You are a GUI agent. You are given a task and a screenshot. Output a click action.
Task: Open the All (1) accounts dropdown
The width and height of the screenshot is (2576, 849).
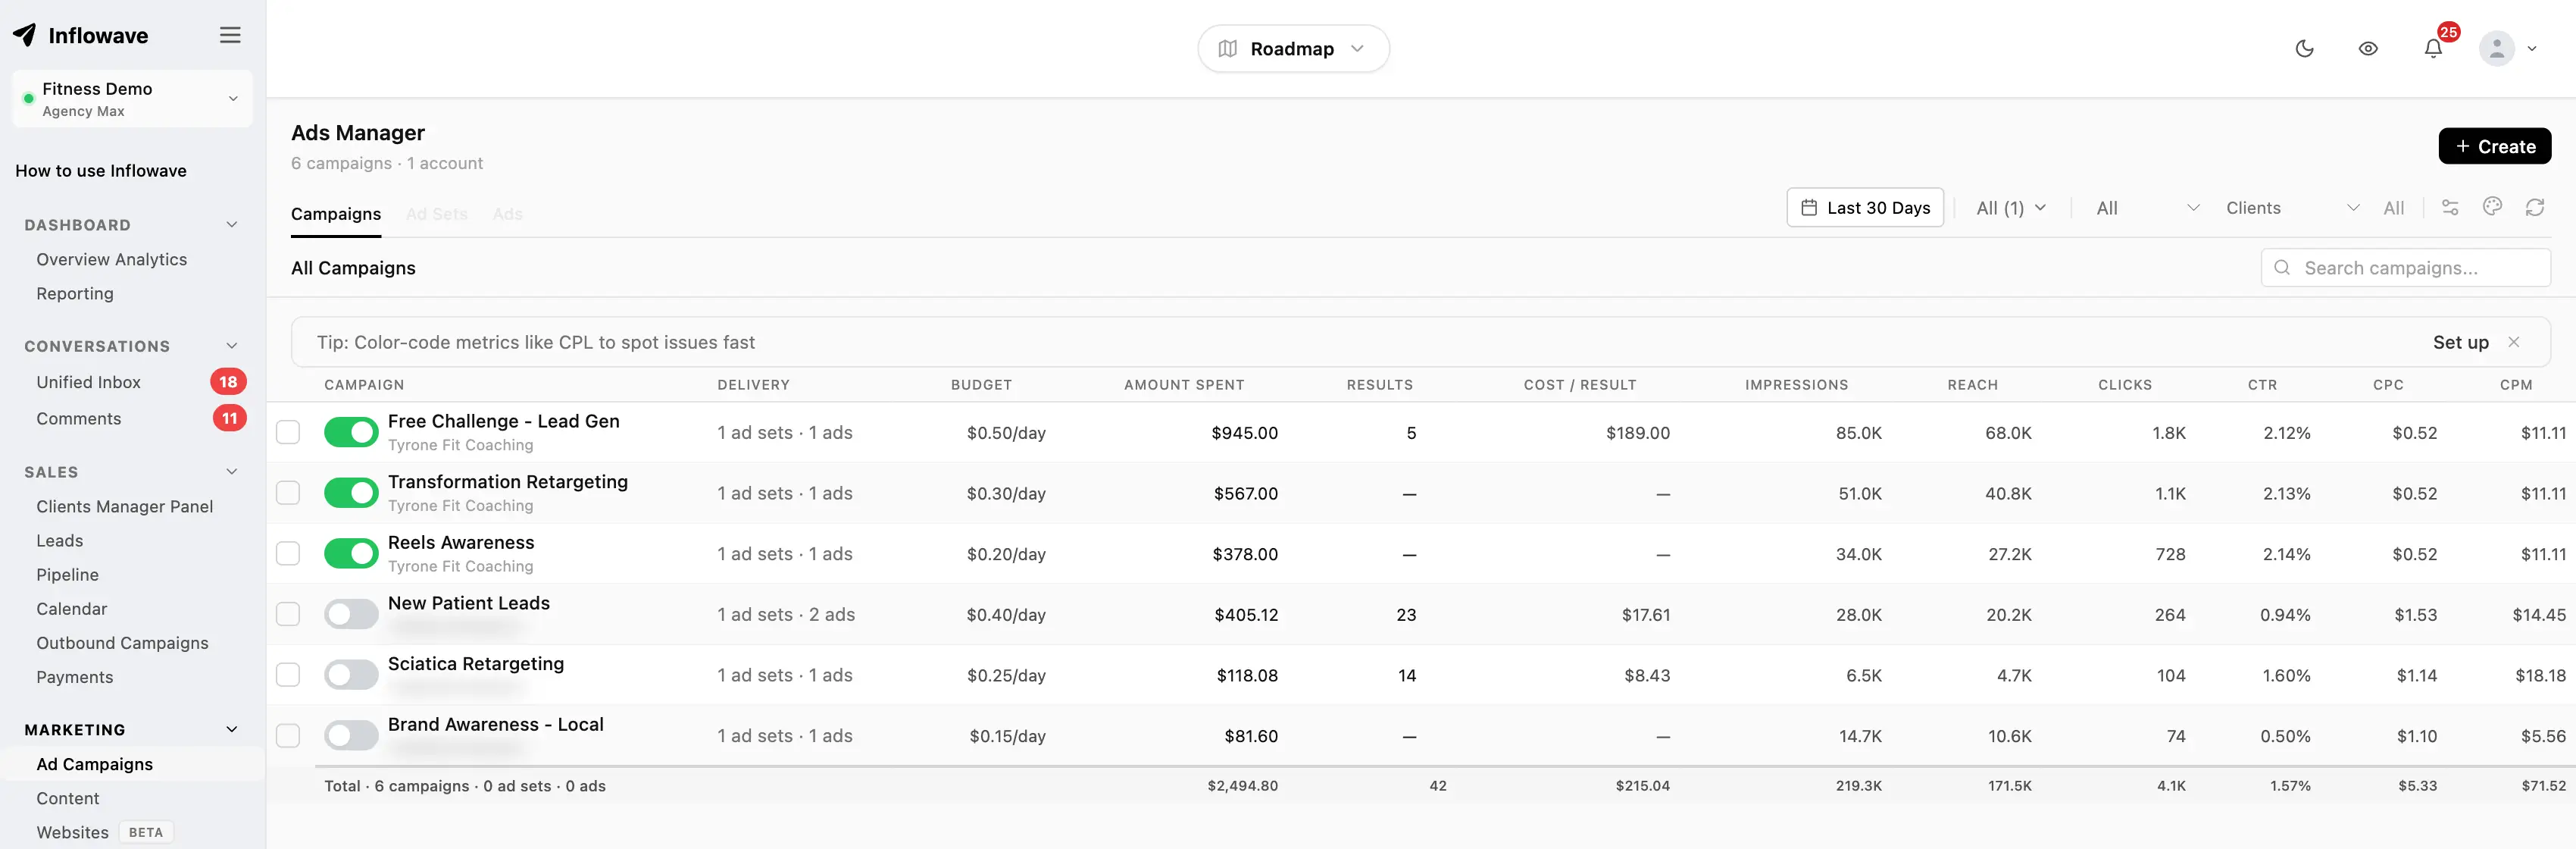[2011, 207]
